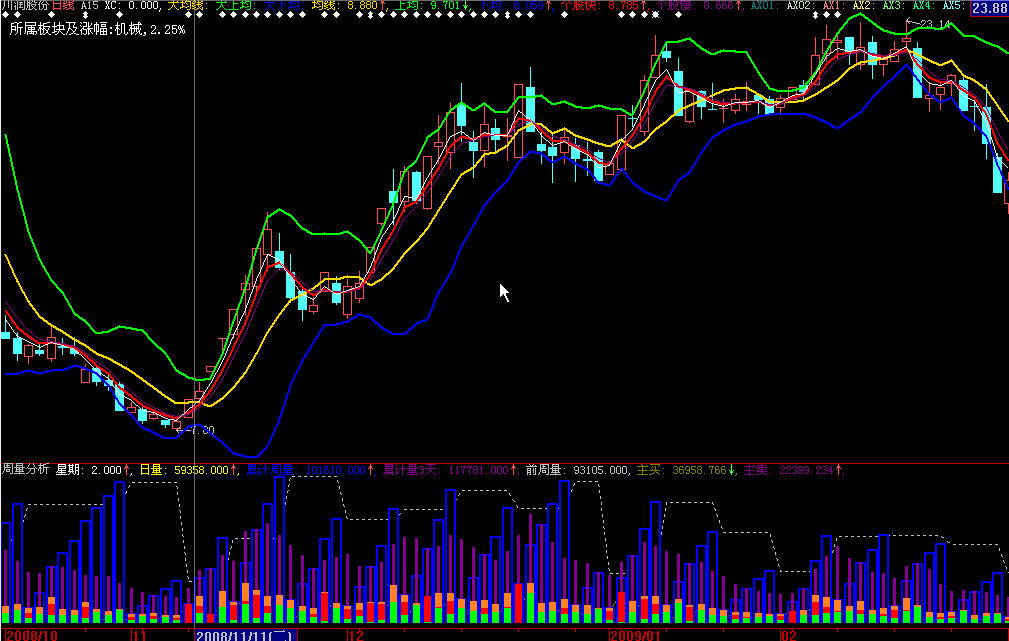This screenshot has height=641, width=1009.
Task: Click the 大均线 indicator label
Action: [187, 5]
